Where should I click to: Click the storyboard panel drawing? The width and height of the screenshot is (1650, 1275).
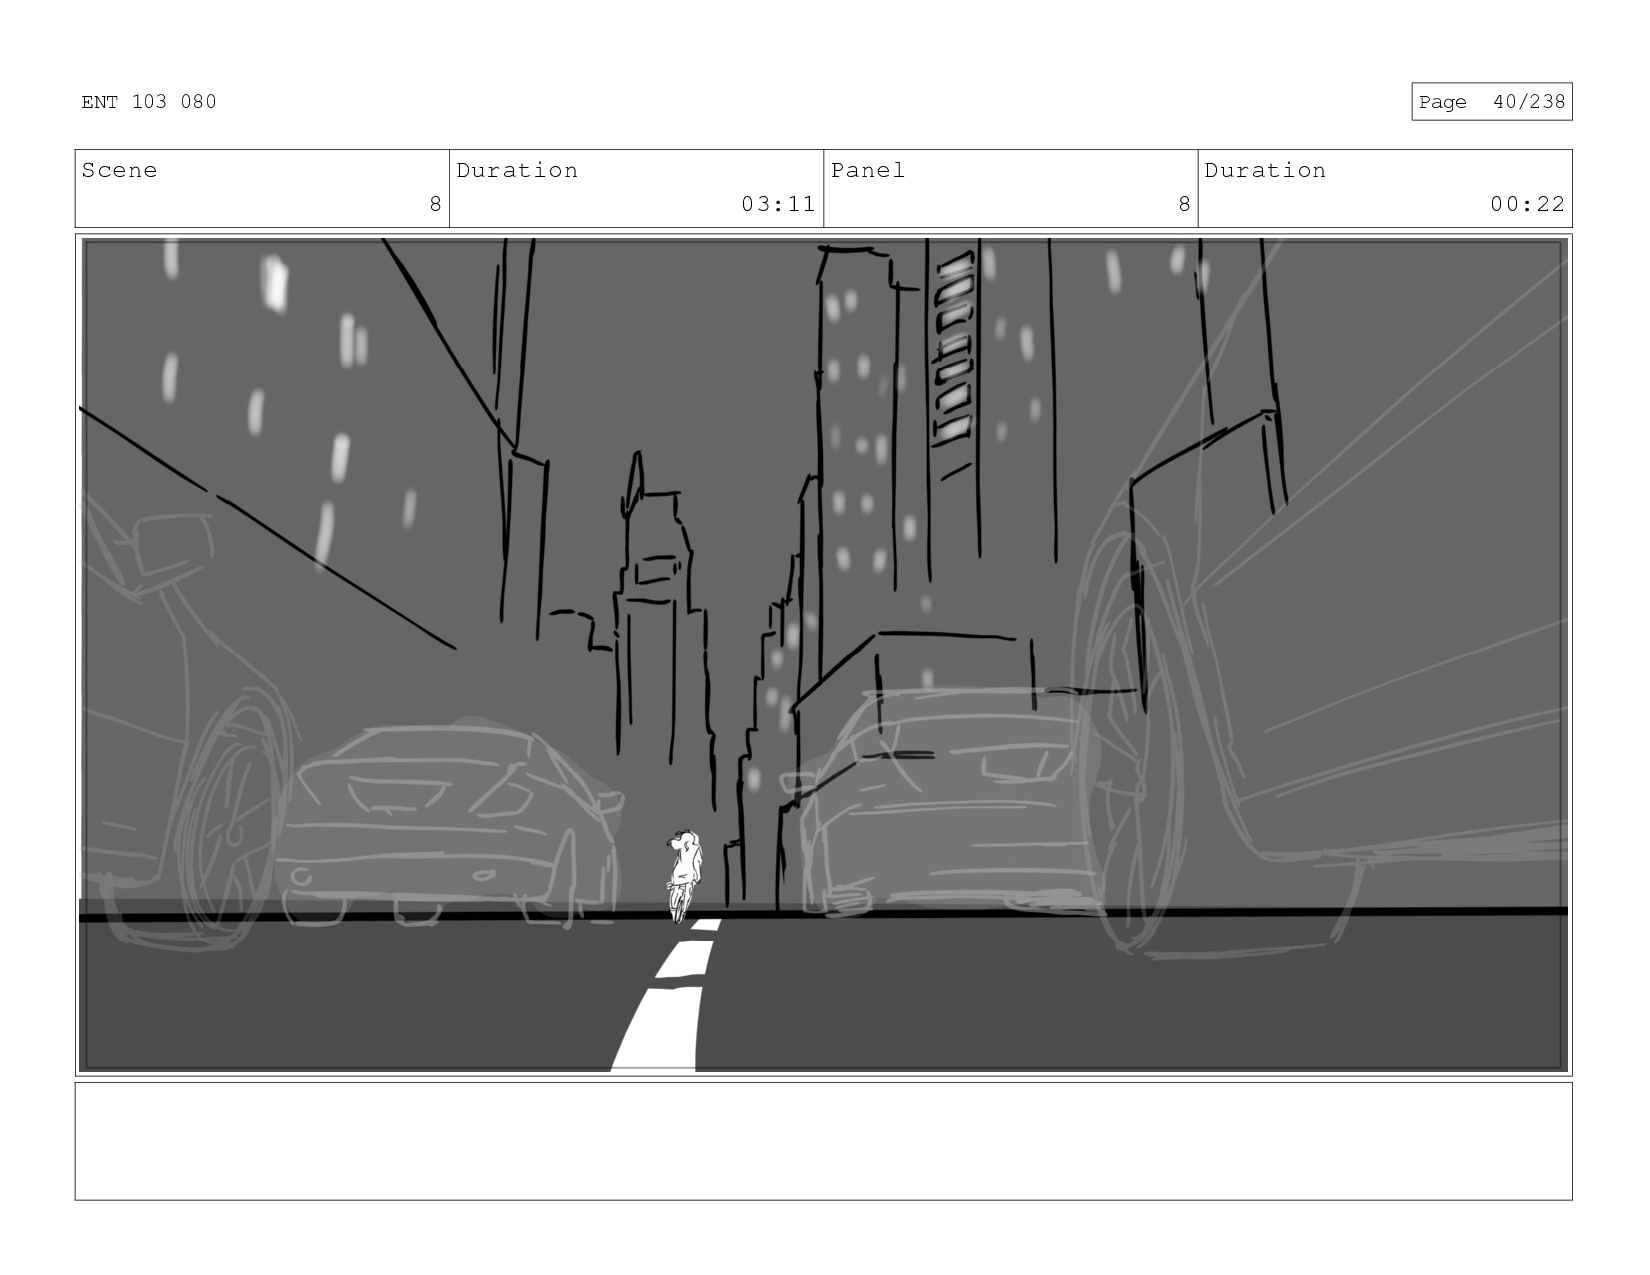point(823,655)
